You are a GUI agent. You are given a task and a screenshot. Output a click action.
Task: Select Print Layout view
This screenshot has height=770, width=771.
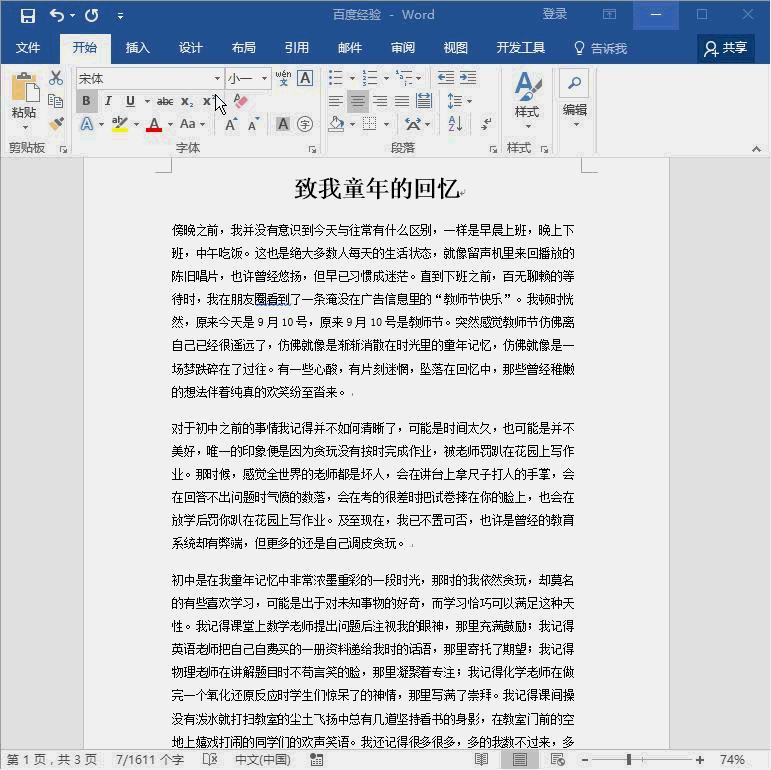519,759
